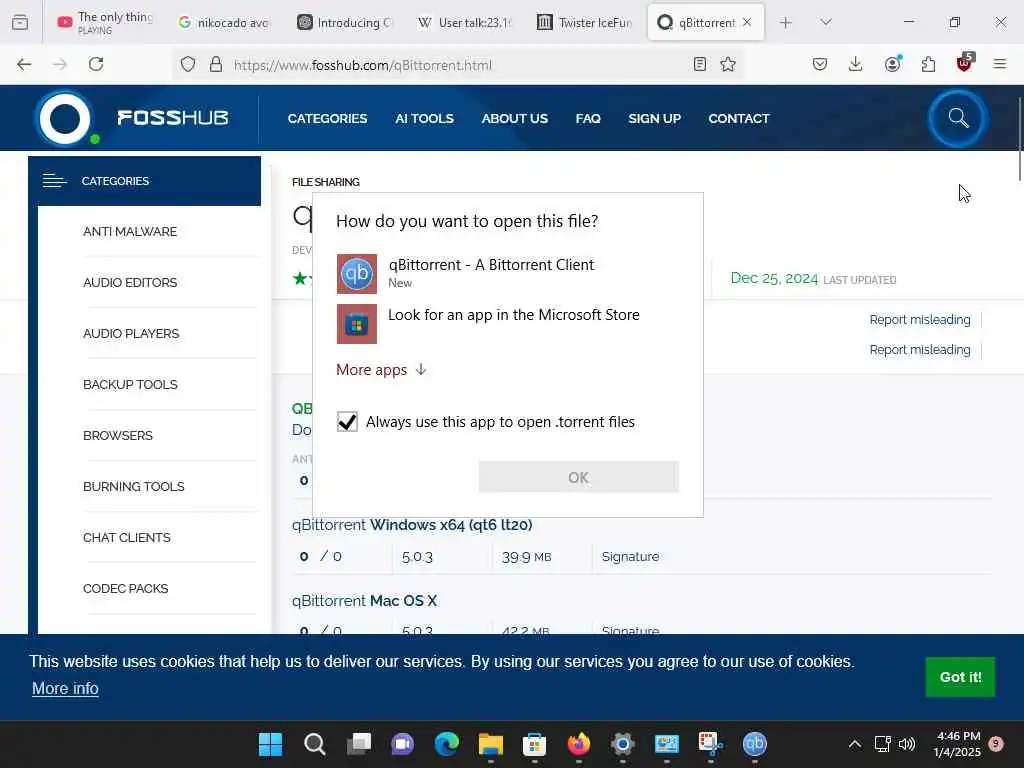This screenshot has height=768, width=1024.
Task: Click first Report misleading link
Action: [x=920, y=319]
